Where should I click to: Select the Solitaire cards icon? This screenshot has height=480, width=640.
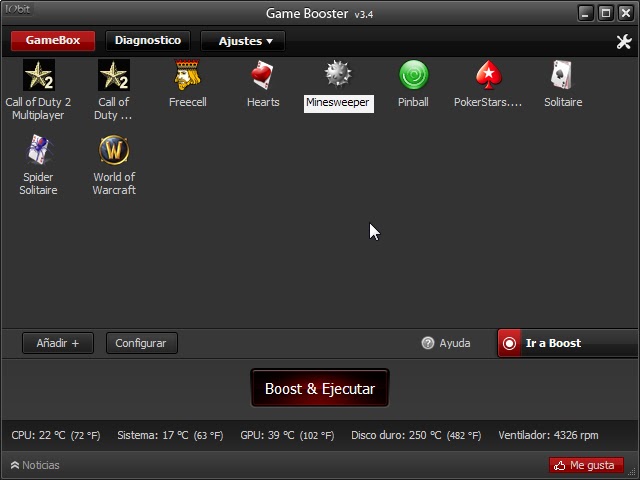click(x=563, y=75)
